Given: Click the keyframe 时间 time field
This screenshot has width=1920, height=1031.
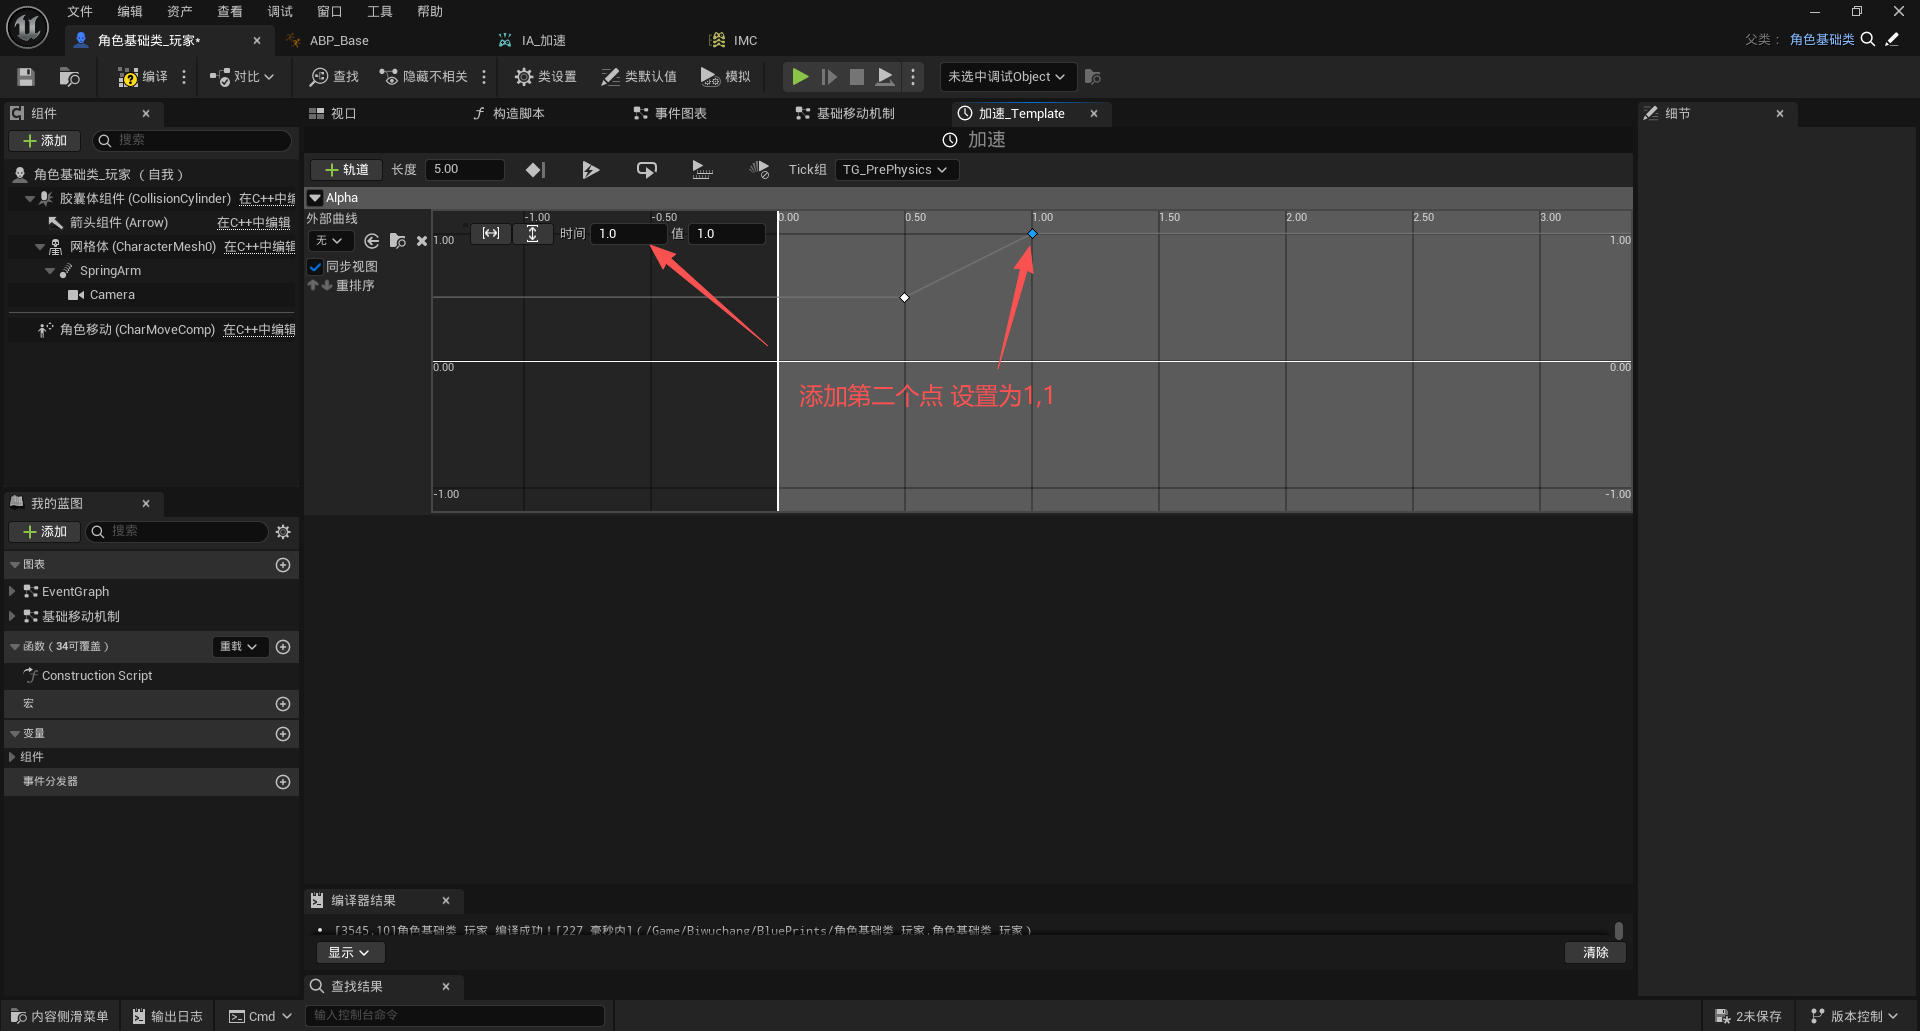Looking at the screenshot, I should (x=627, y=234).
